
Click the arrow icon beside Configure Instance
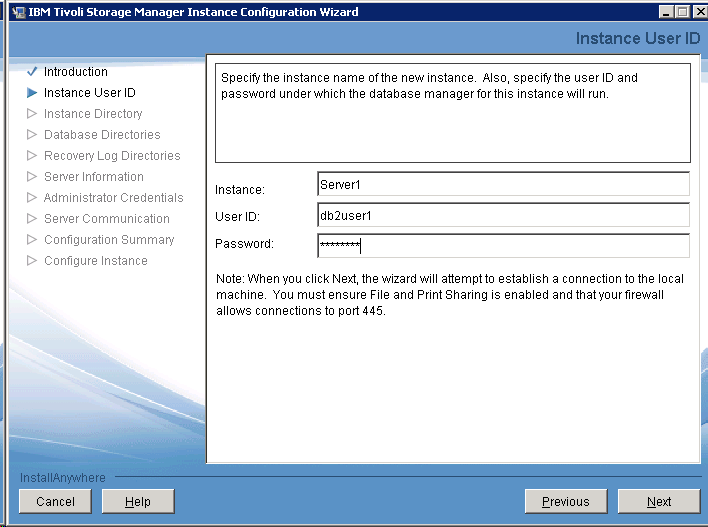(x=32, y=261)
